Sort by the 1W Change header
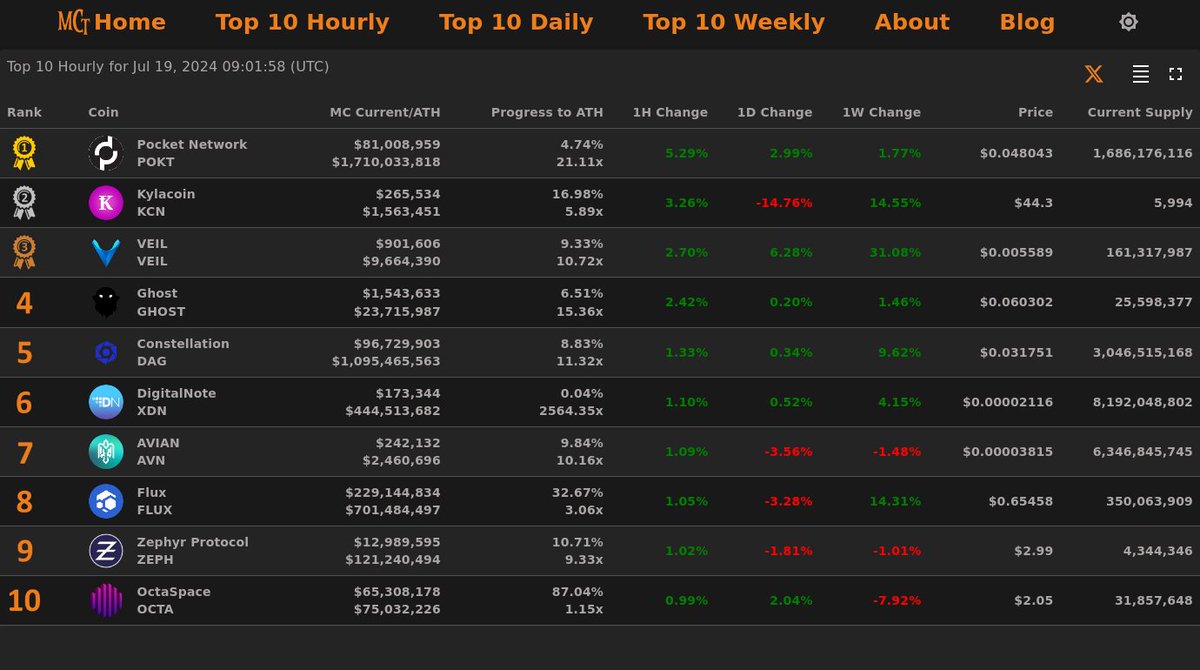Screen dimensions: 1200x670 coord(881,113)
